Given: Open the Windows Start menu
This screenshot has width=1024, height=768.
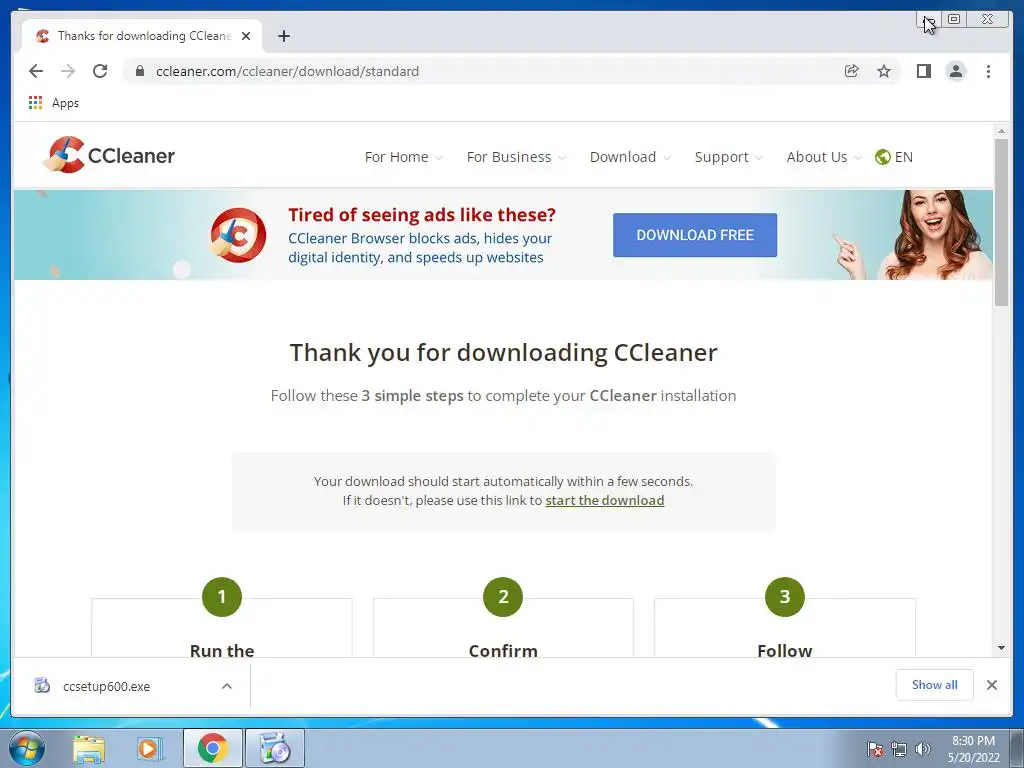Looking at the screenshot, I should (x=26, y=748).
